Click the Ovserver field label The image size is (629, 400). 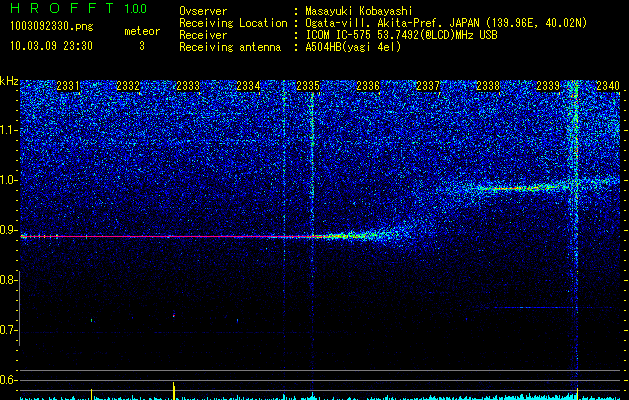(x=203, y=11)
